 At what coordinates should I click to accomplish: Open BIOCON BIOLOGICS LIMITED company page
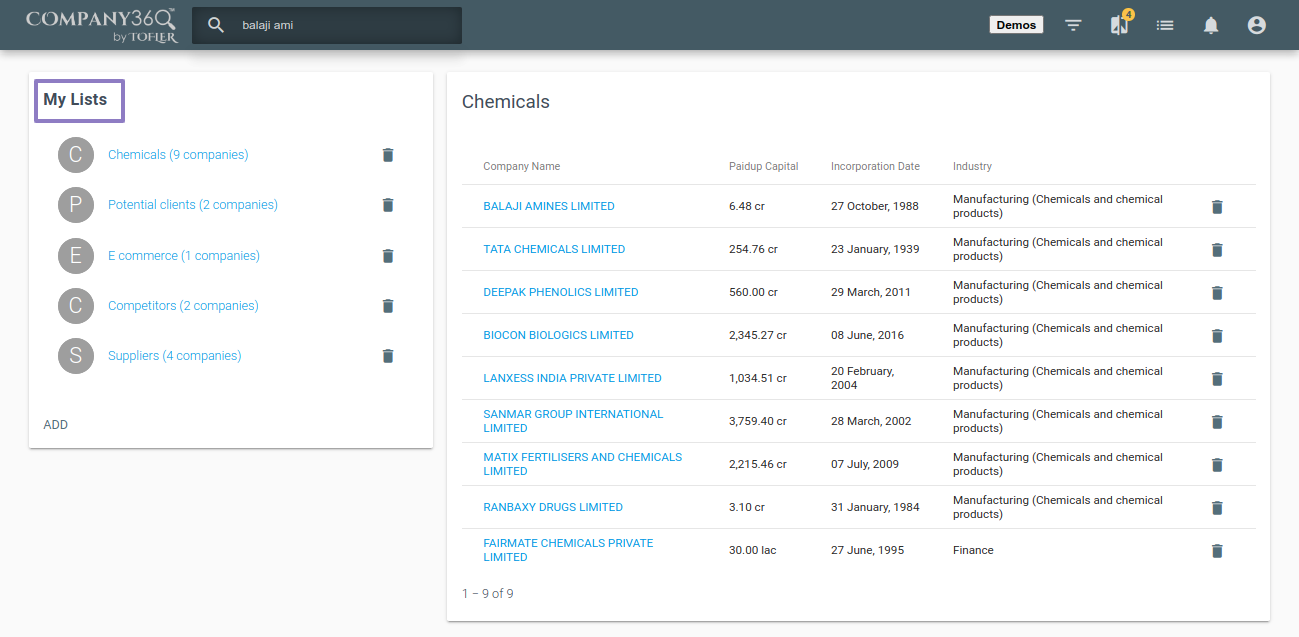(x=558, y=336)
